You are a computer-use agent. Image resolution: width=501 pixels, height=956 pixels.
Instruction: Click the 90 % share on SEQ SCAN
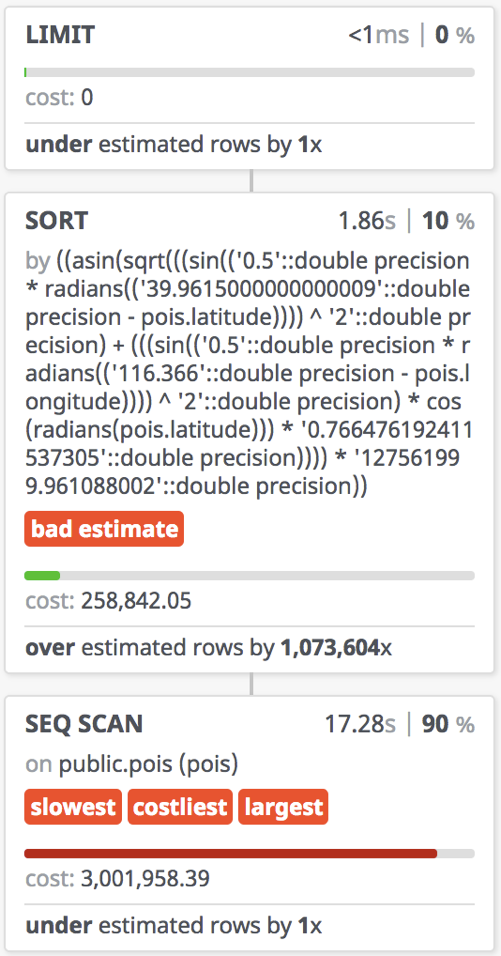coord(447,724)
